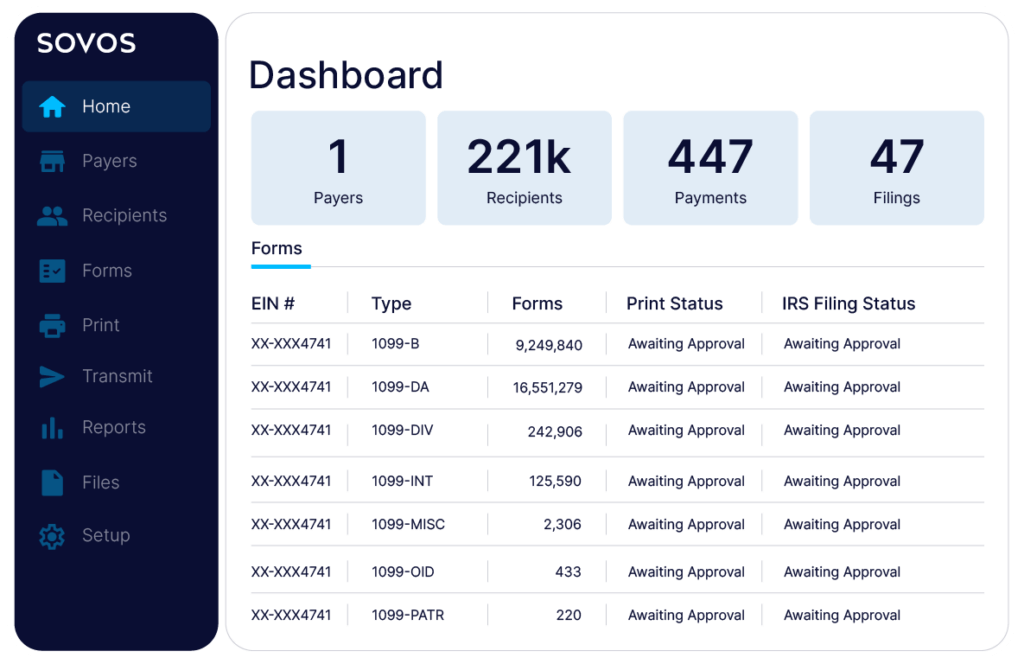Select the 47 Filings summary card

point(896,168)
